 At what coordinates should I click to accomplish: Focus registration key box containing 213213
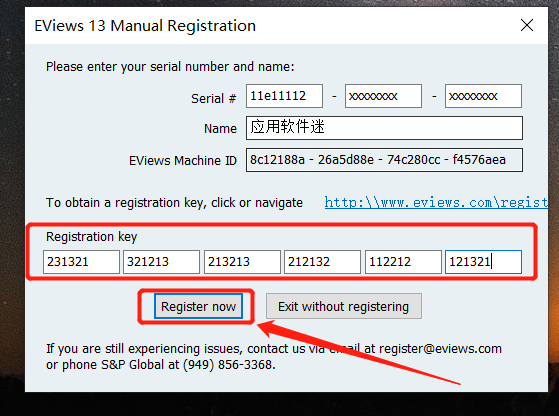tap(242, 262)
